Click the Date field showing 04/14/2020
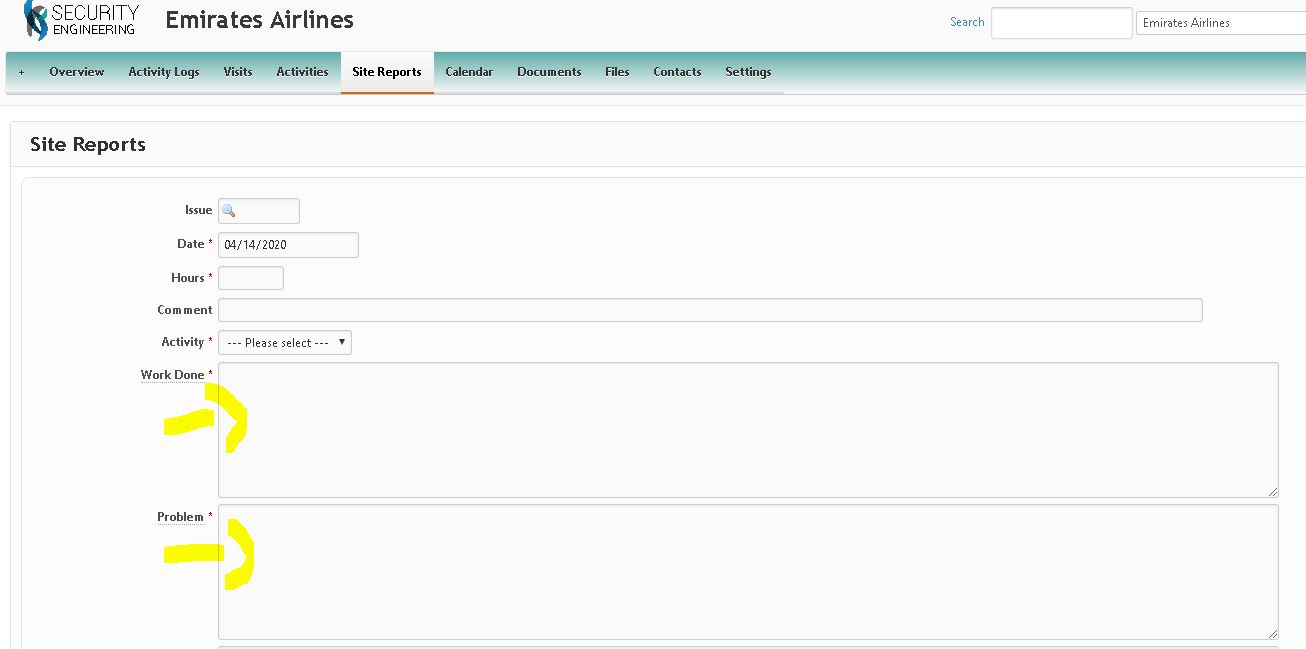 click(288, 245)
